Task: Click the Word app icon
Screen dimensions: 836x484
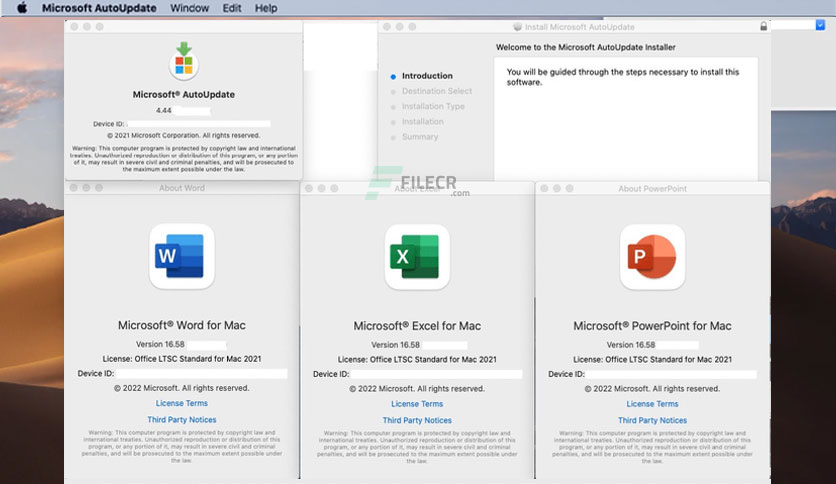Action: (x=182, y=256)
